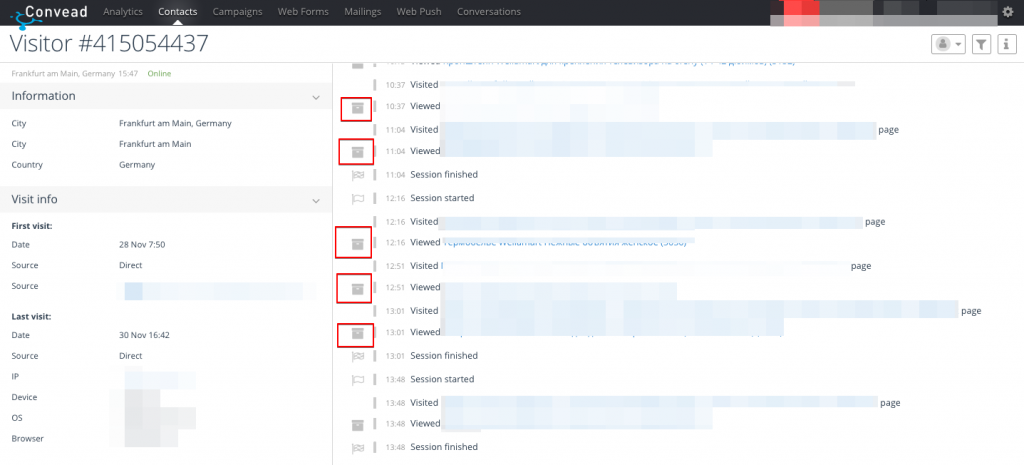Select the Contacts tab
The height and width of the screenshot is (465, 1024).
coord(178,12)
